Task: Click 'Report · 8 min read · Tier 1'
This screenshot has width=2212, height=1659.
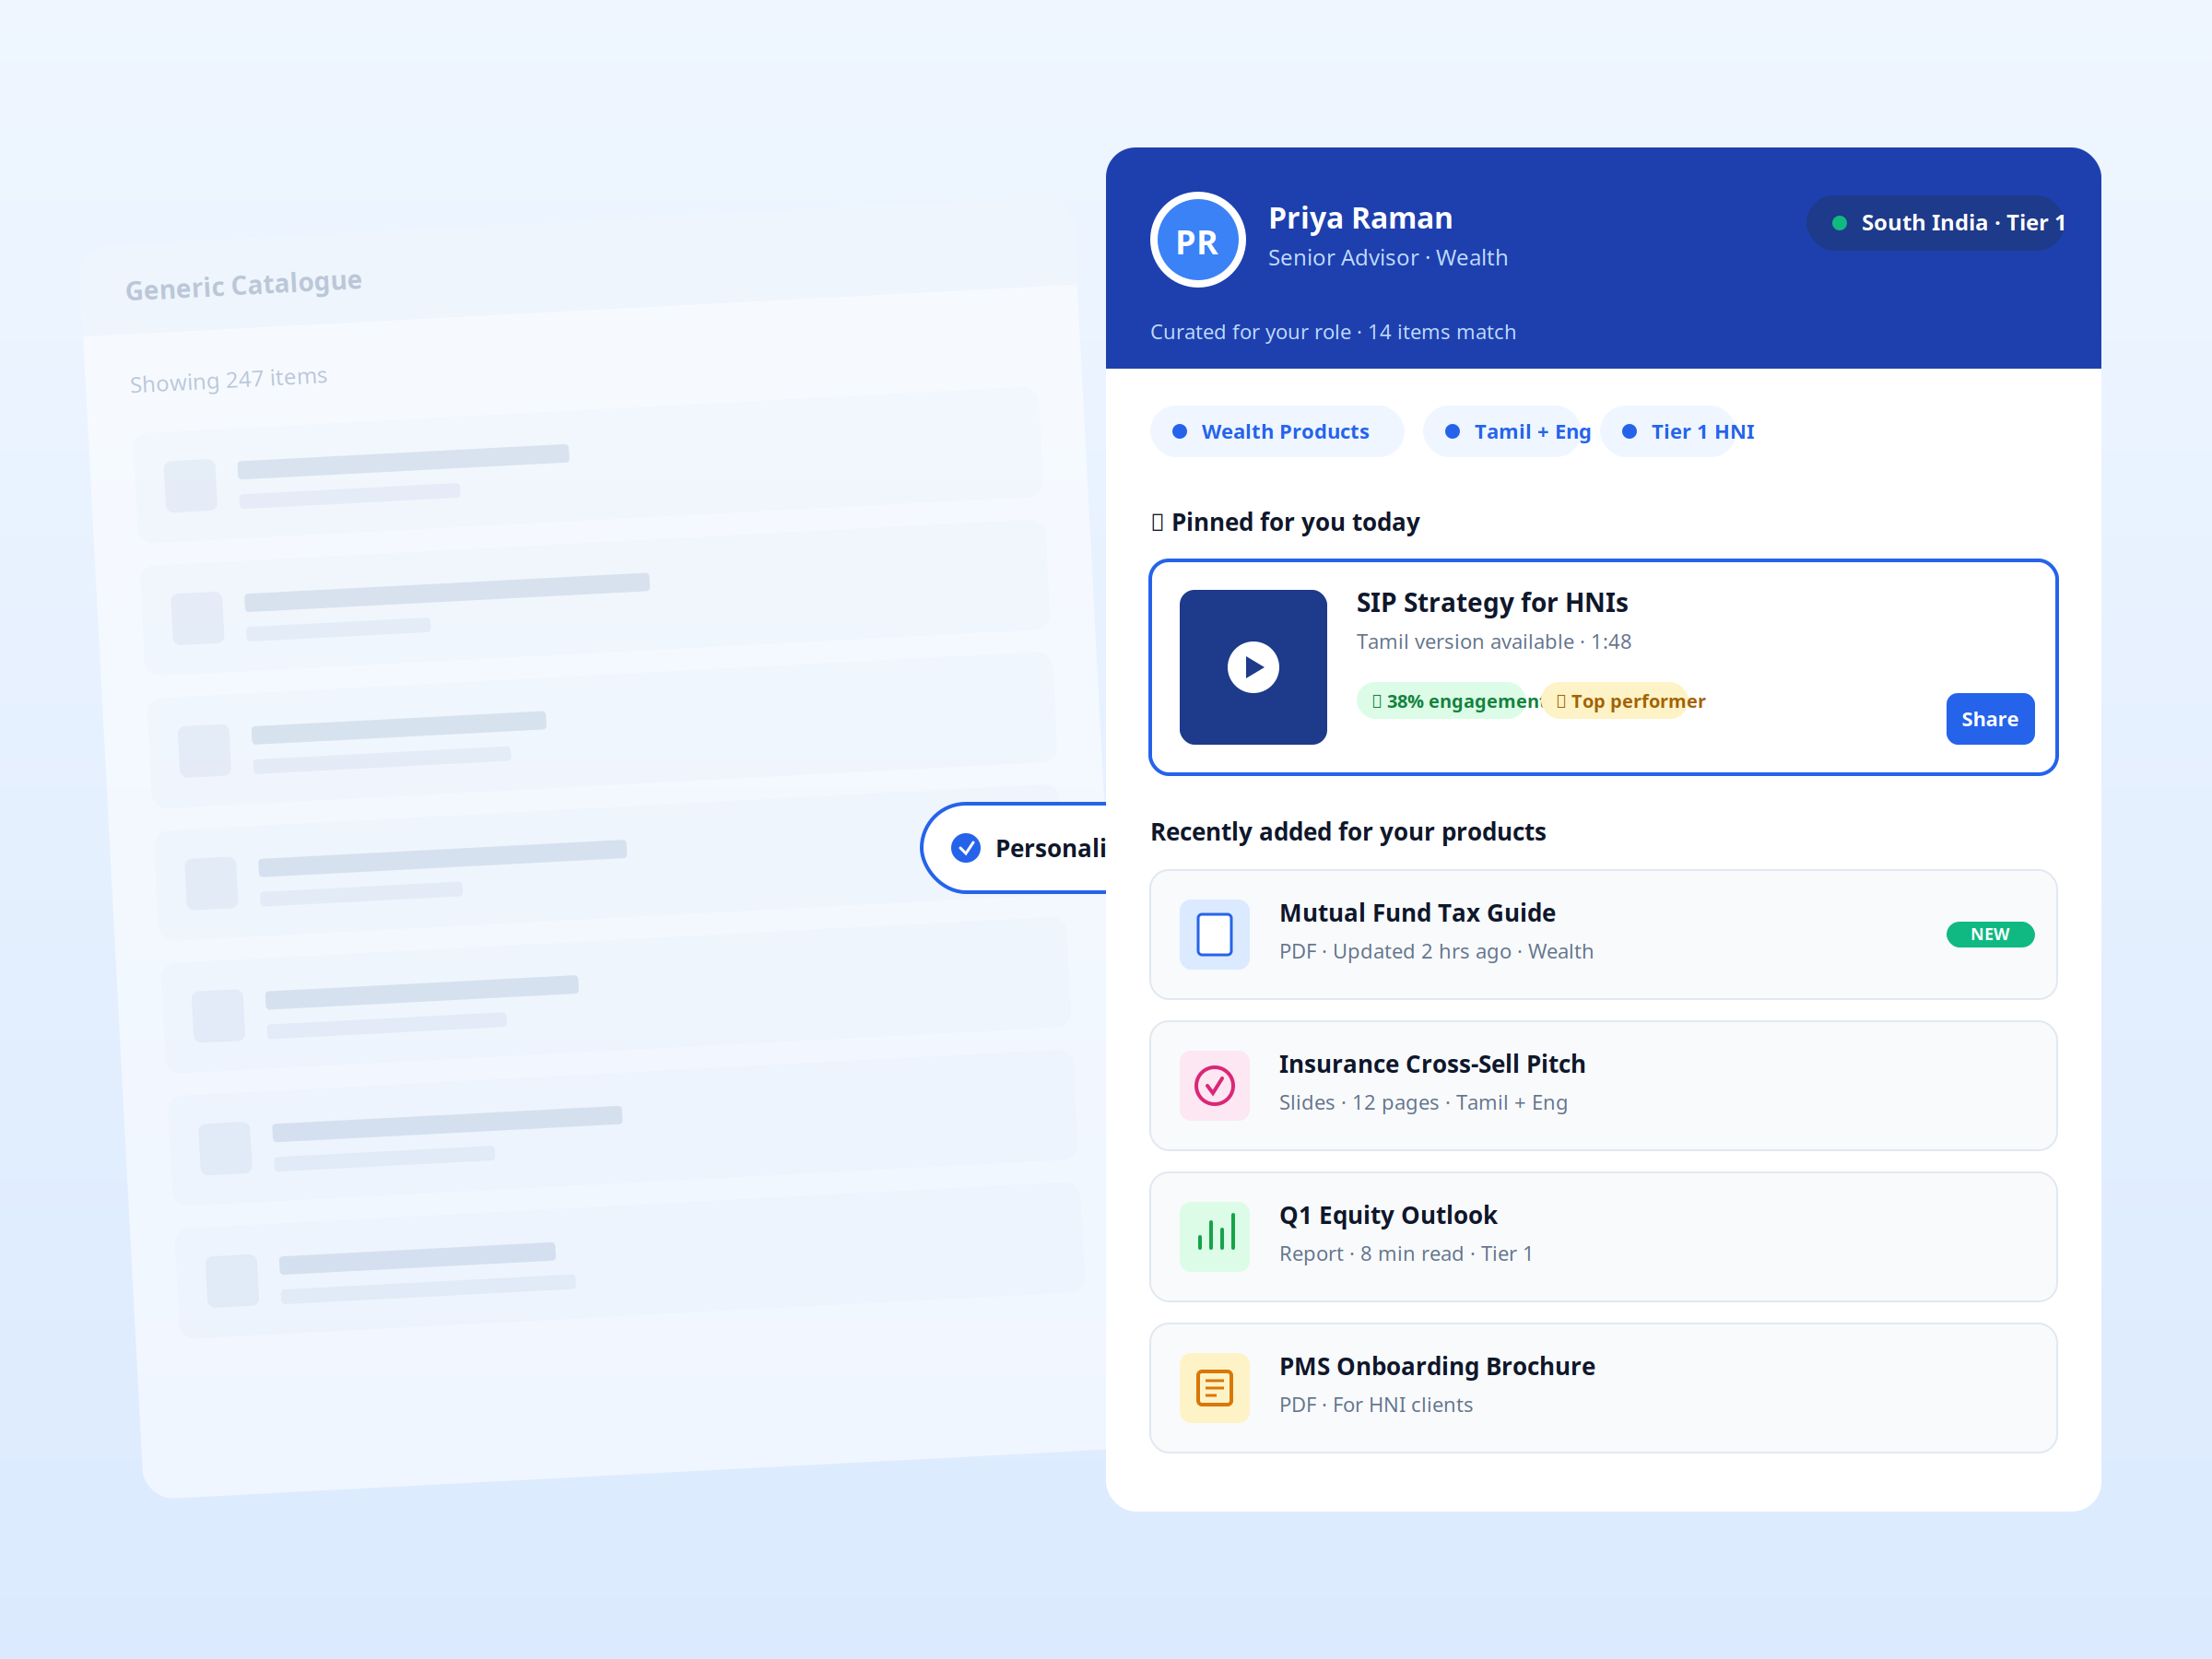Action: [x=1406, y=1254]
